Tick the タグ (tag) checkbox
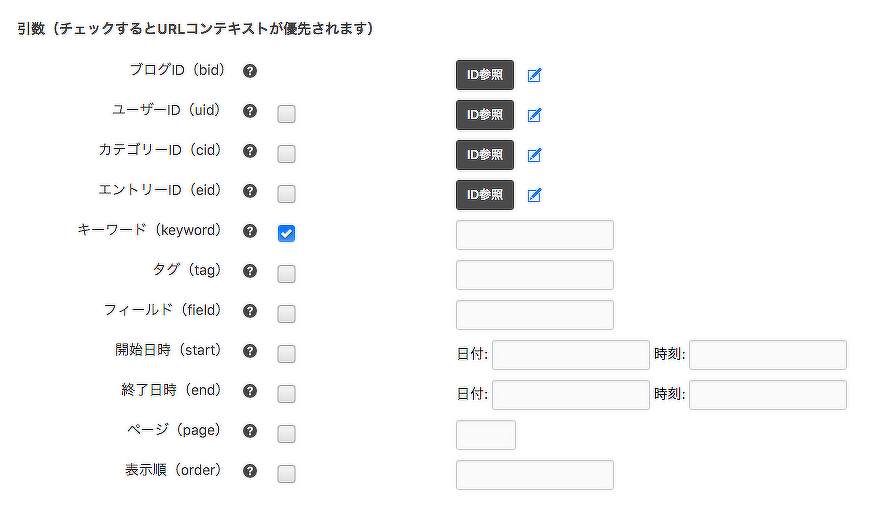Viewport: 896px width, 517px height. (286, 274)
